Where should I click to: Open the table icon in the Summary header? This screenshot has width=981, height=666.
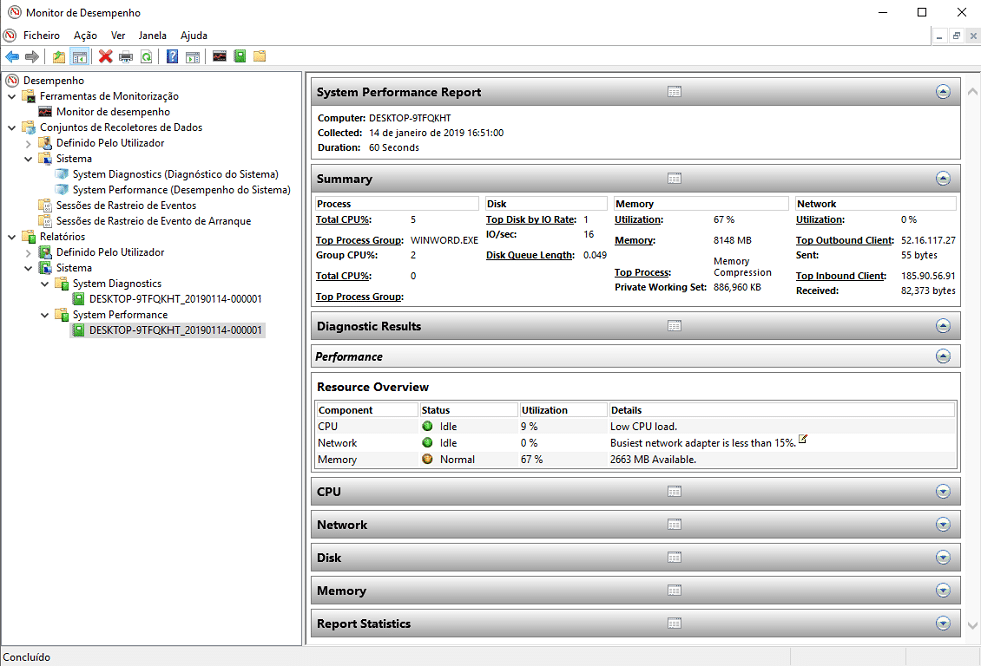click(x=674, y=179)
